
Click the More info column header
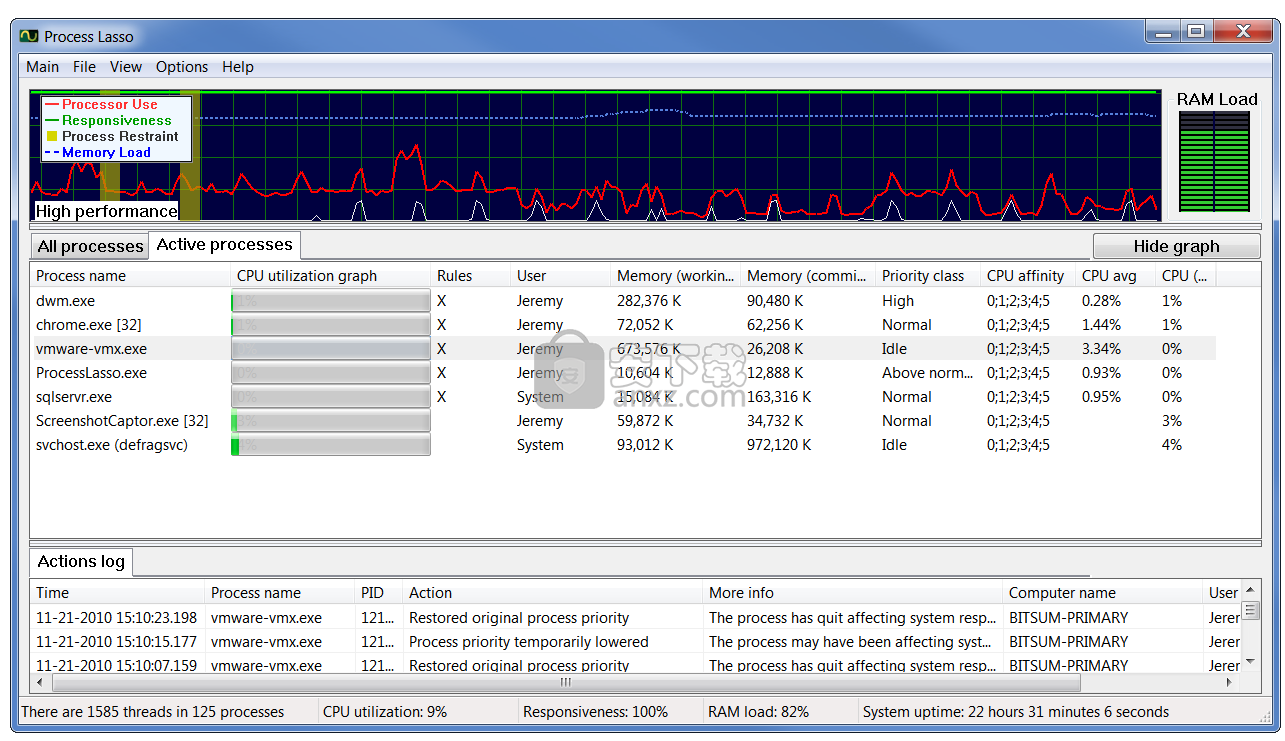pyautogui.click(x=853, y=593)
